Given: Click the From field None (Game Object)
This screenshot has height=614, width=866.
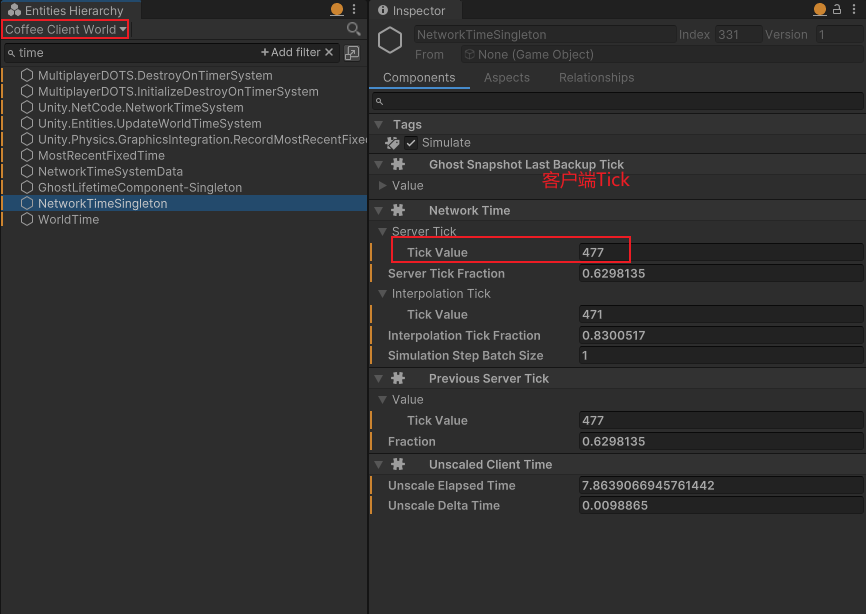Looking at the screenshot, I should (662, 55).
